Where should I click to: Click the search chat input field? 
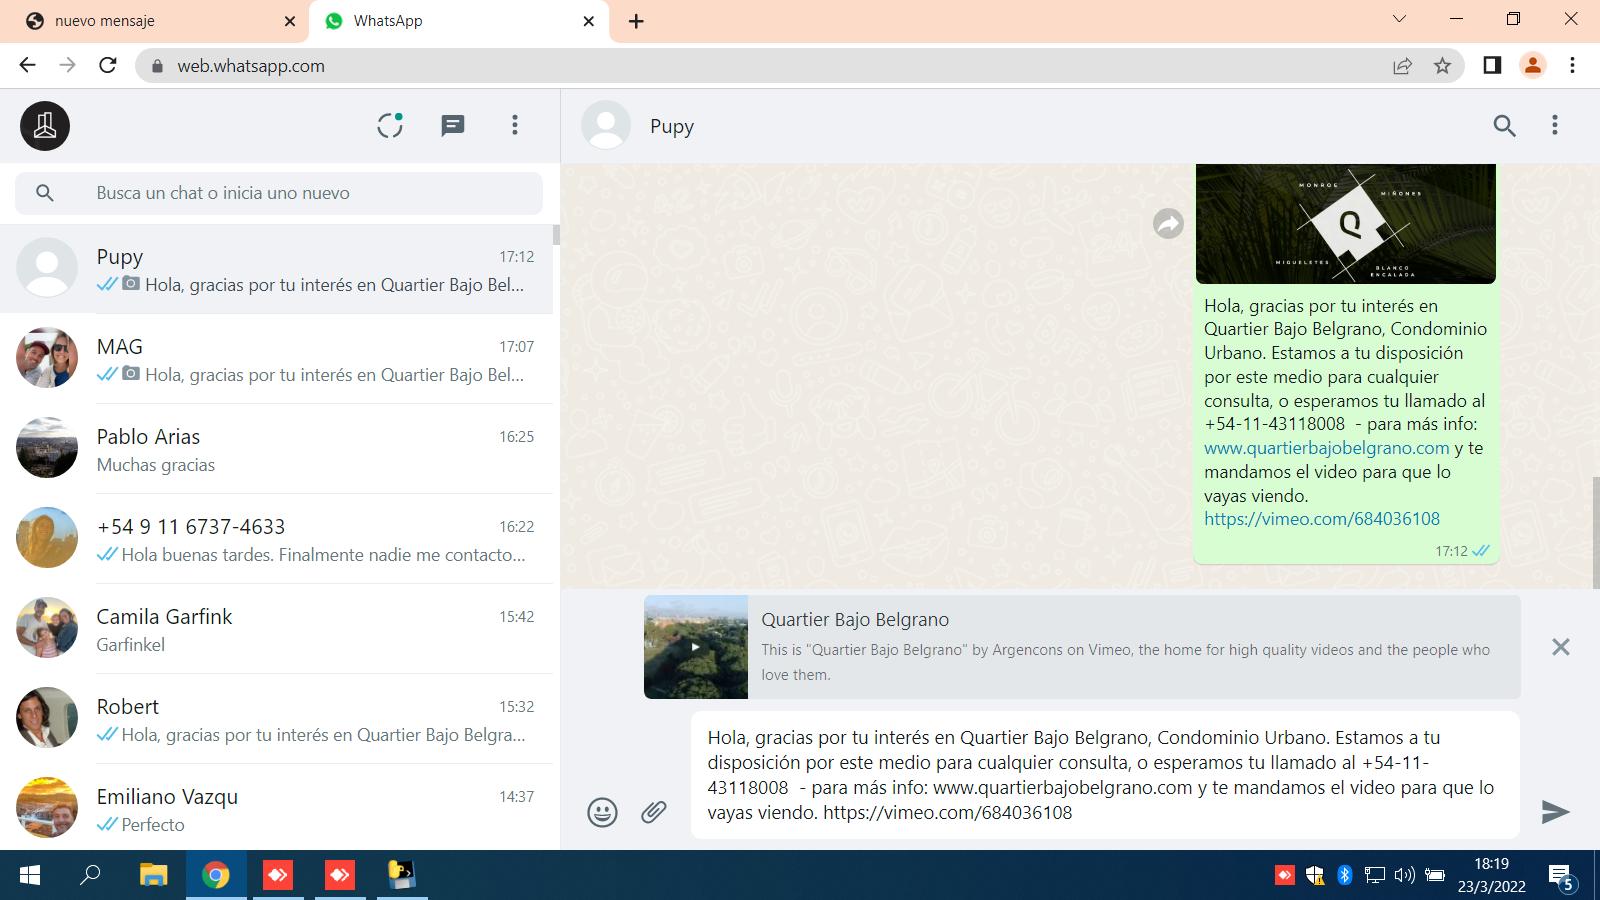[279, 193]
